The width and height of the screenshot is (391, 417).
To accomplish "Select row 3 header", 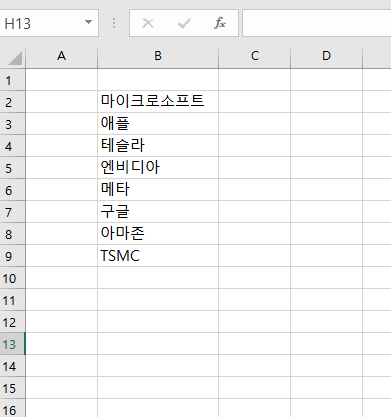I will (x=12, y=124).
